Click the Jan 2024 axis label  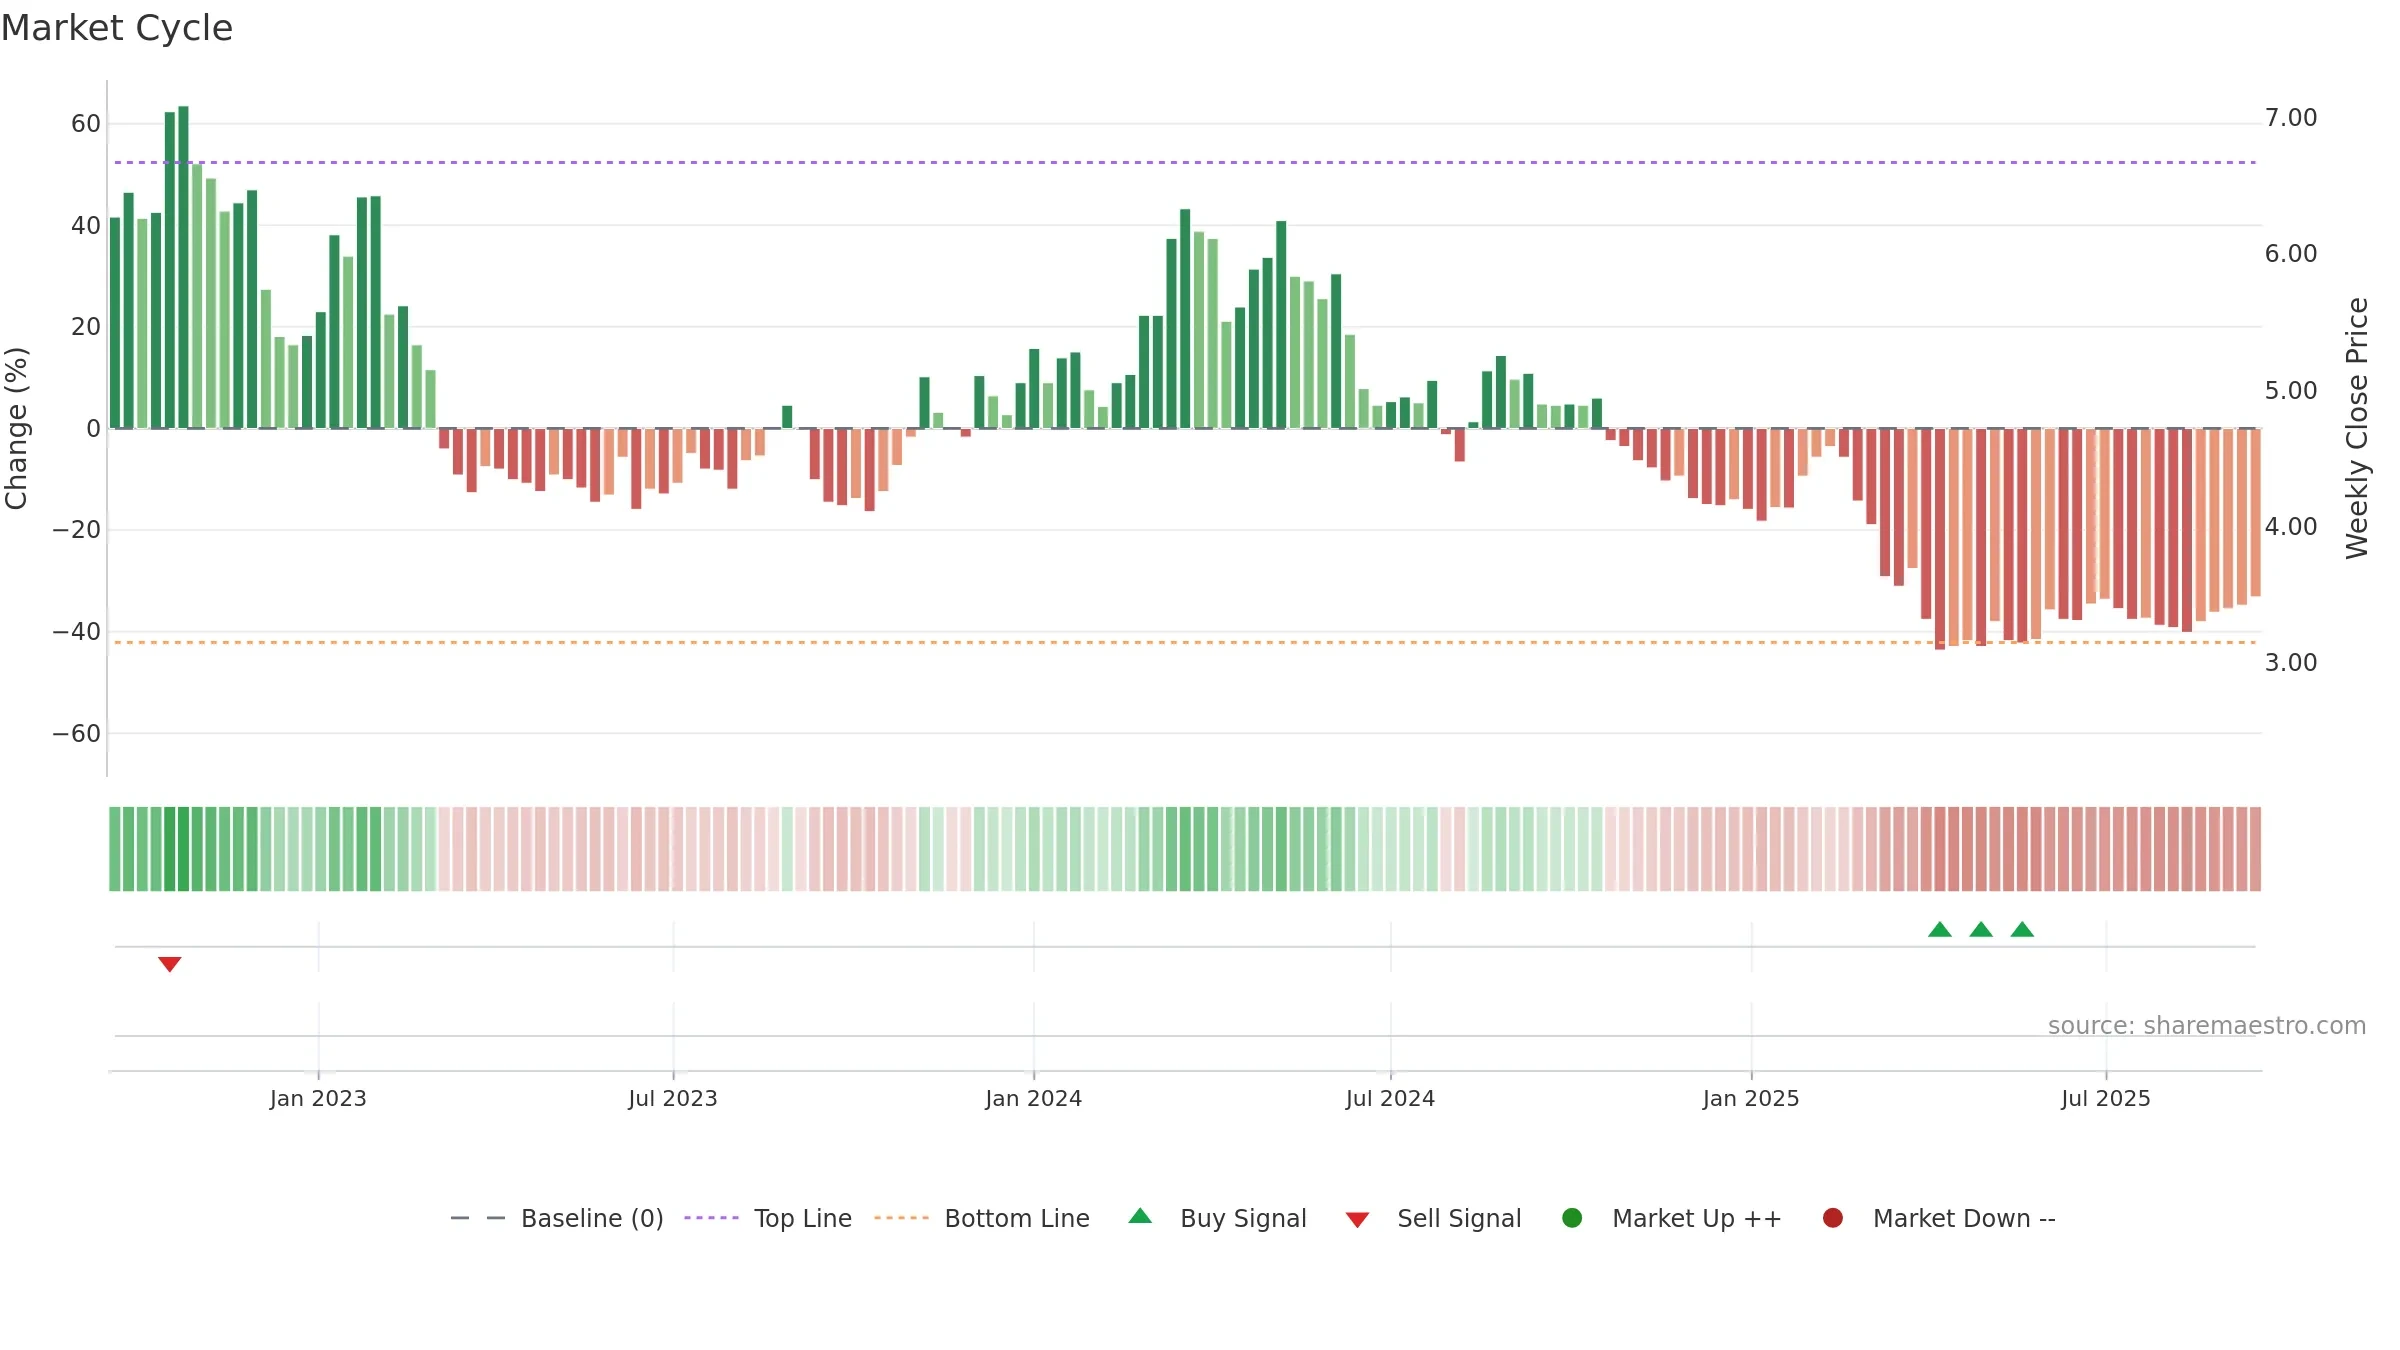1033,1098
